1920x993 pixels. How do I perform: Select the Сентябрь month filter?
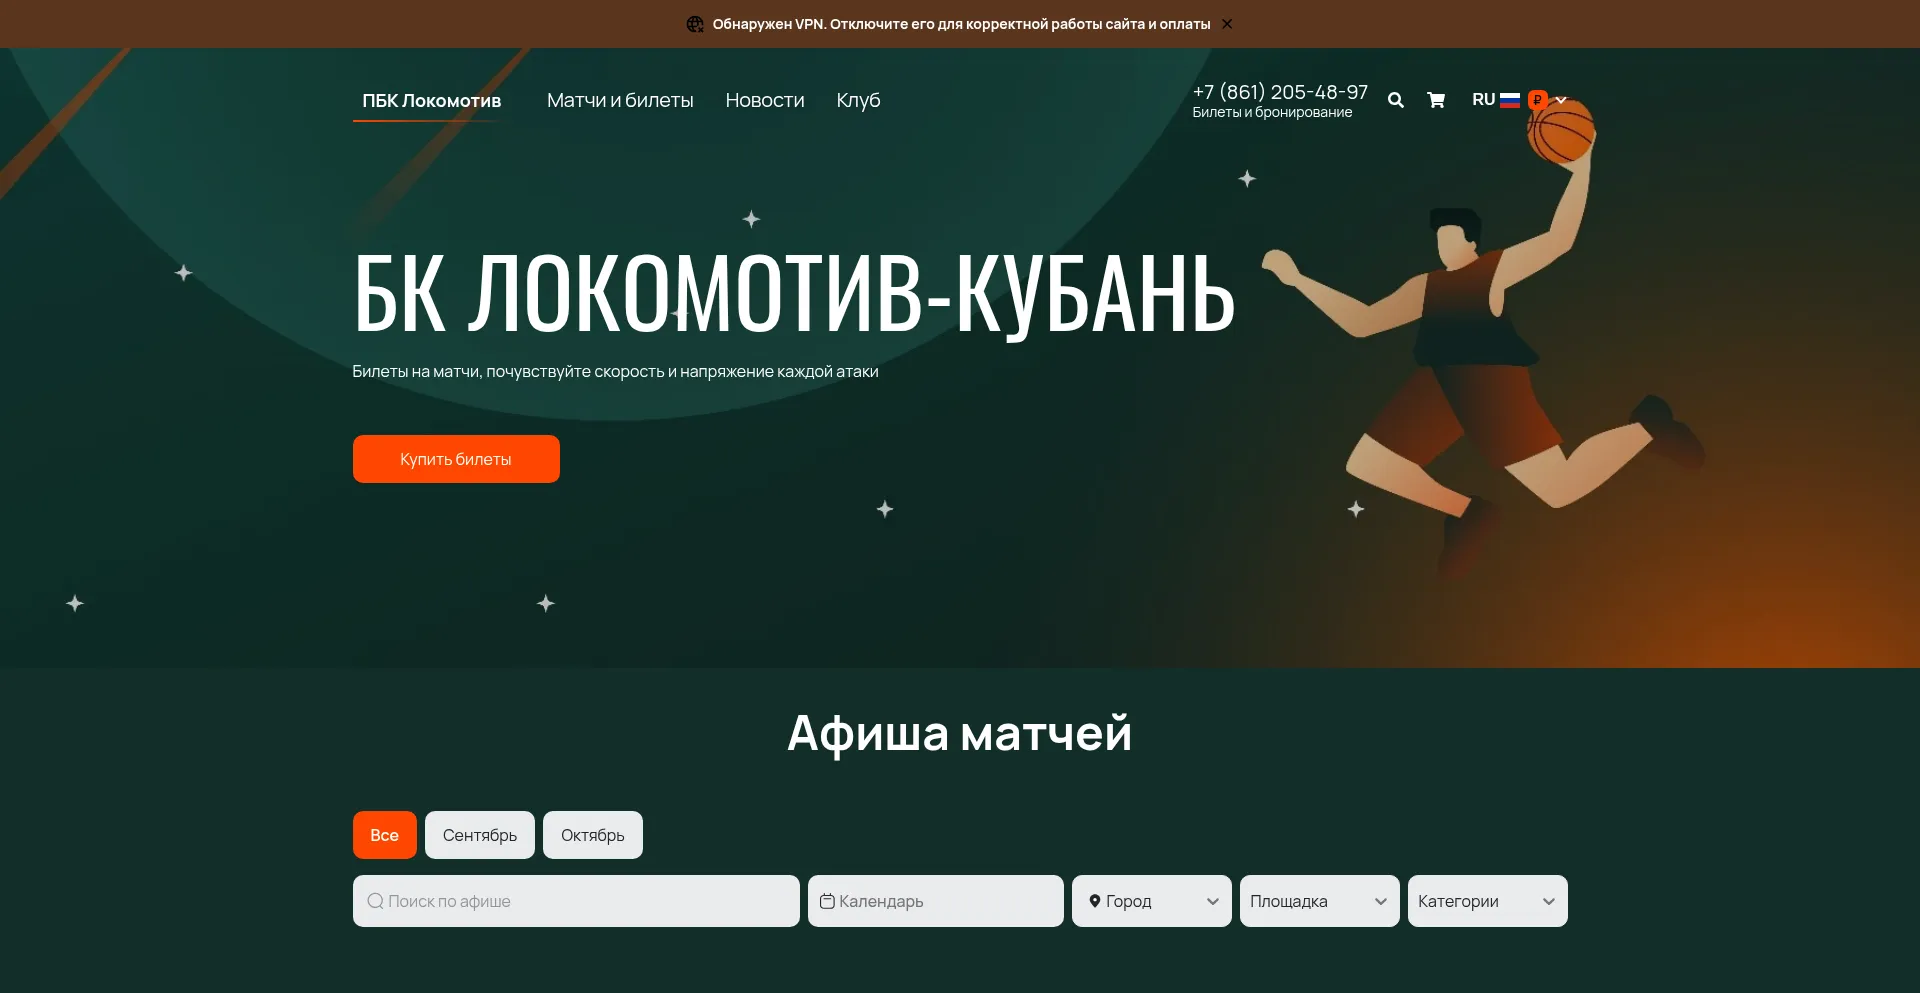tap(480, 835)
